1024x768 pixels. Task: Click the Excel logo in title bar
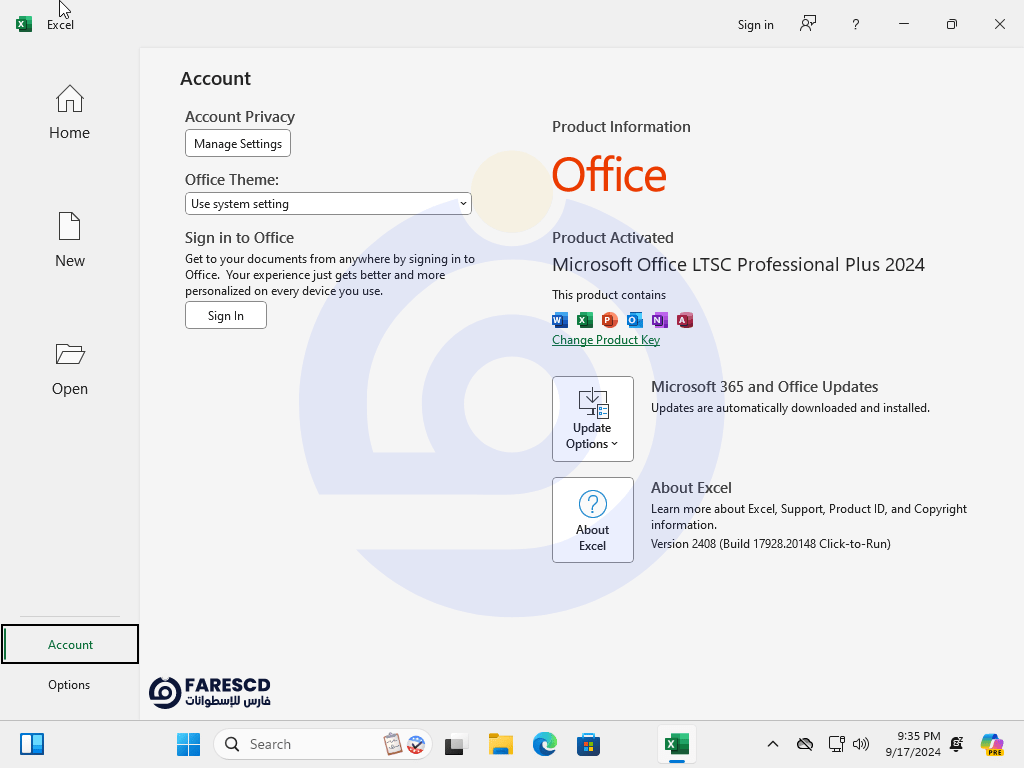click(24, 24)
